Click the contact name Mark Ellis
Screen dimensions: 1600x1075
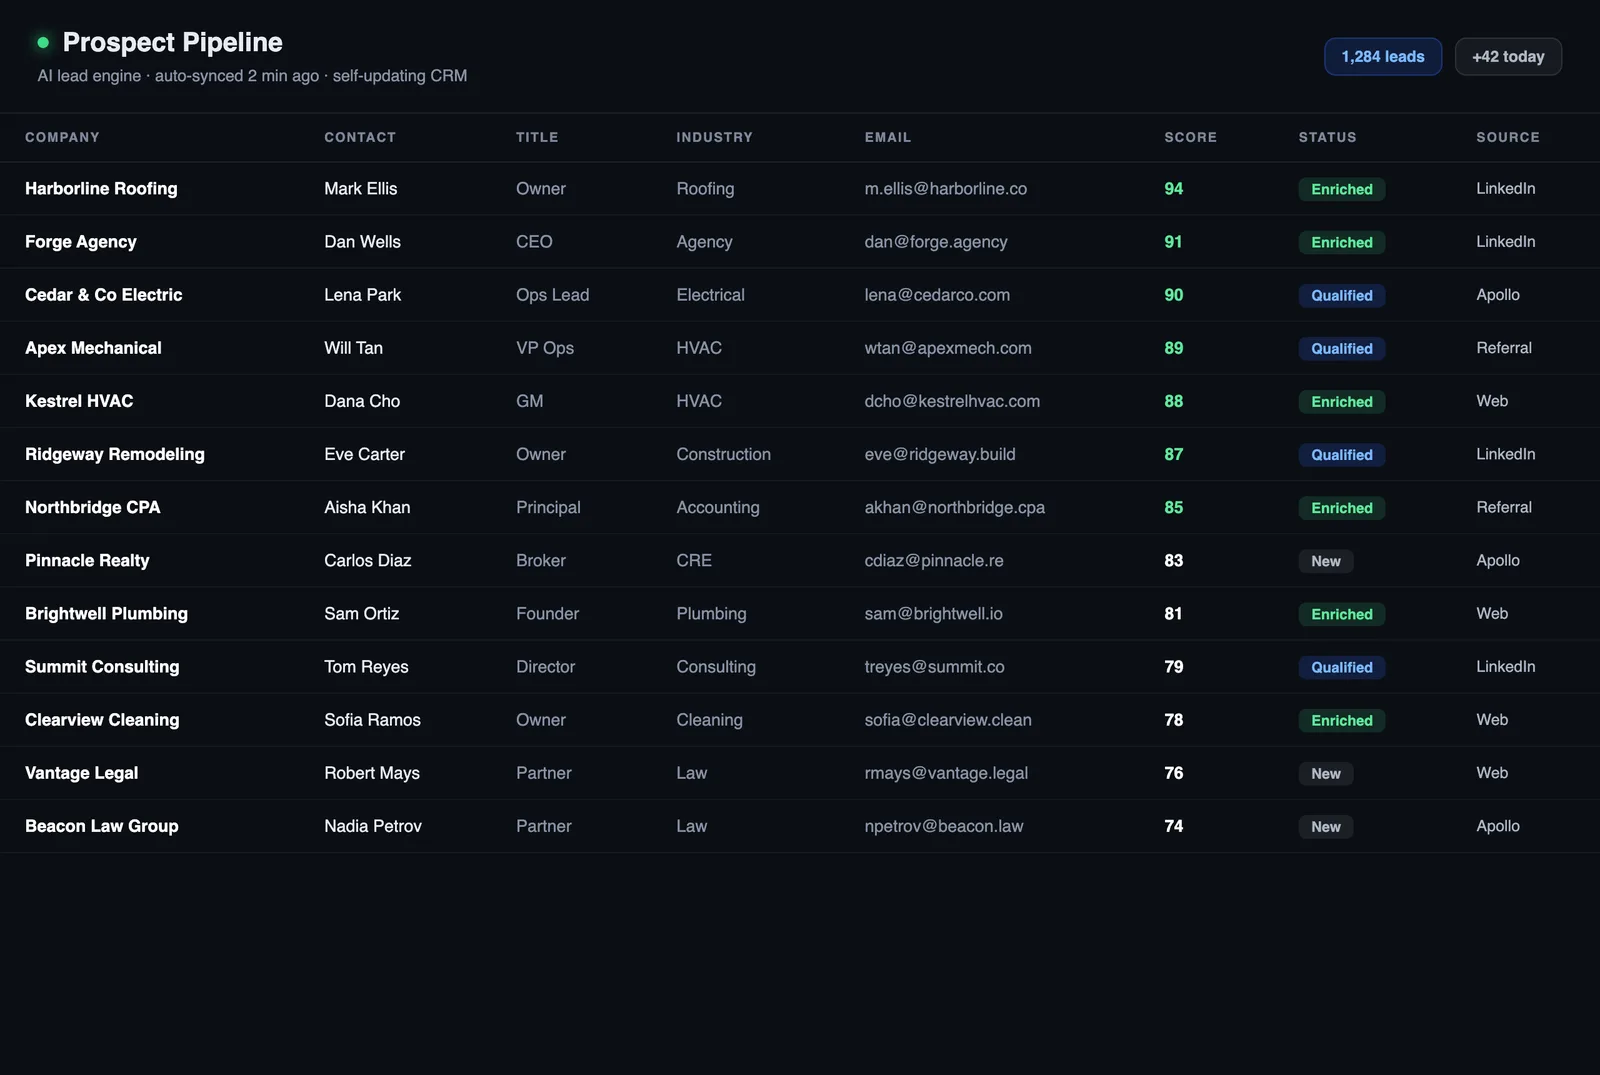[361, 189]
